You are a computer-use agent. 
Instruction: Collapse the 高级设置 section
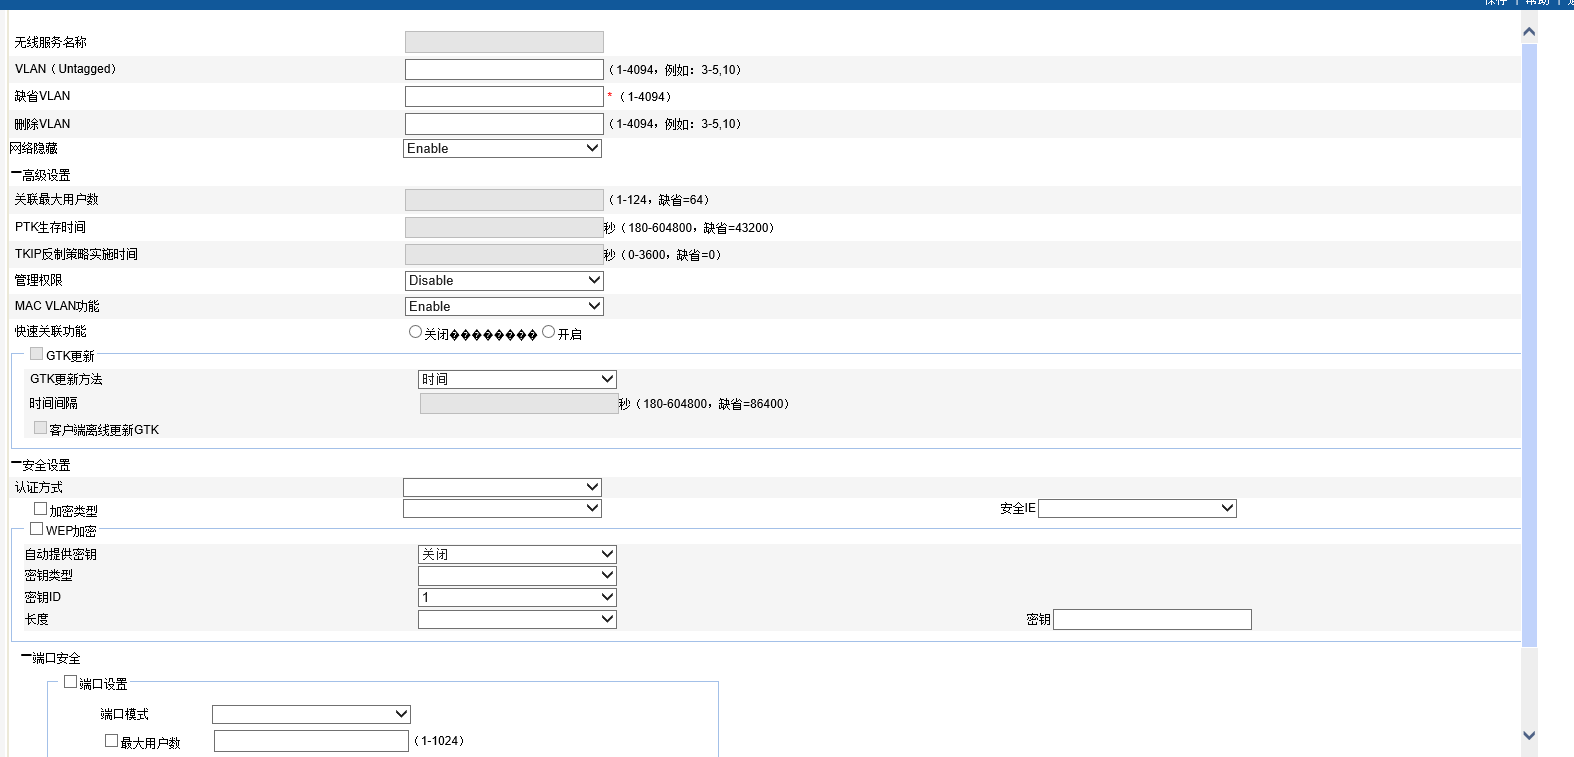16,174
